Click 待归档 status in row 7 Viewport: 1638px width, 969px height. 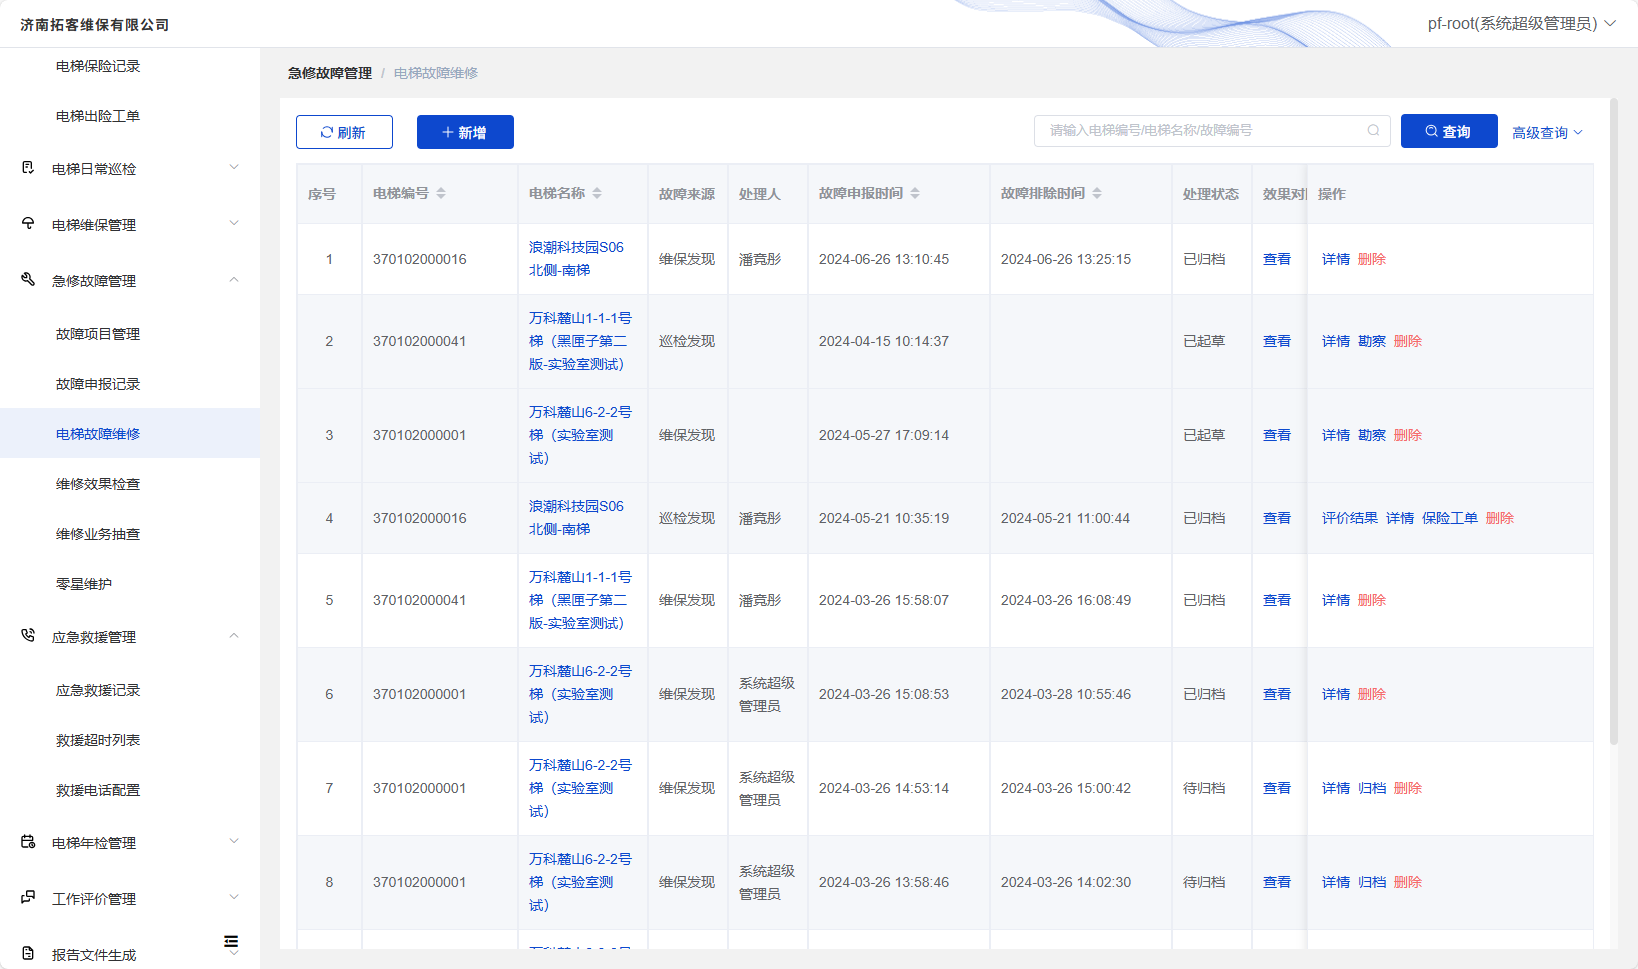point(1204,788)
